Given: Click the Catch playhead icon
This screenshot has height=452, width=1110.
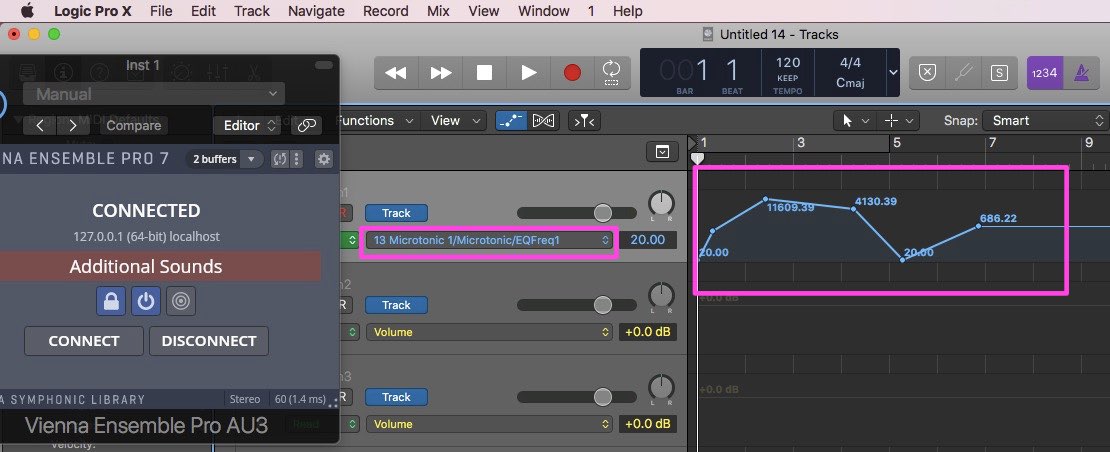Looking at the screenshot, I should [x=585, y=121].
